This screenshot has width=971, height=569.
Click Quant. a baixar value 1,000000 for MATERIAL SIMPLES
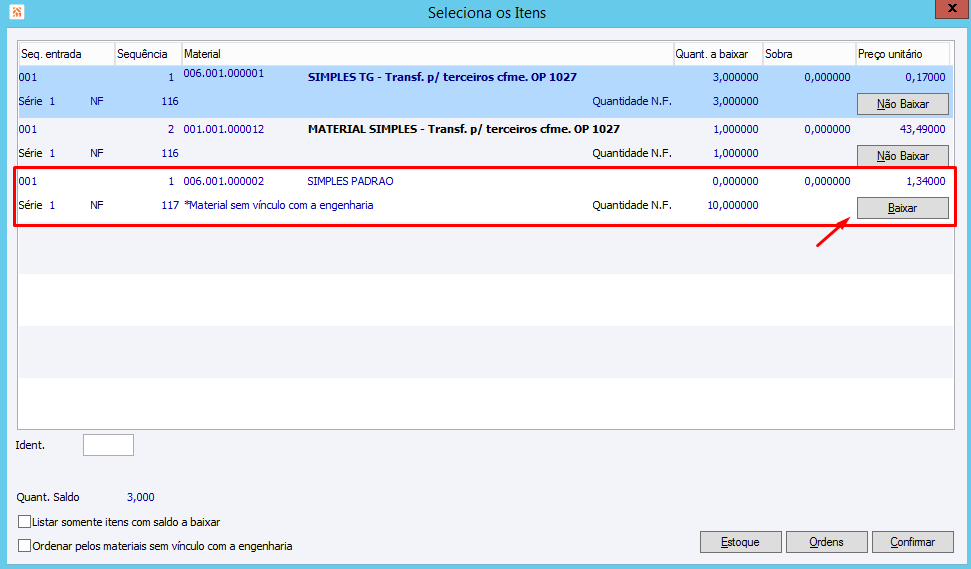(x=736, y=129)
